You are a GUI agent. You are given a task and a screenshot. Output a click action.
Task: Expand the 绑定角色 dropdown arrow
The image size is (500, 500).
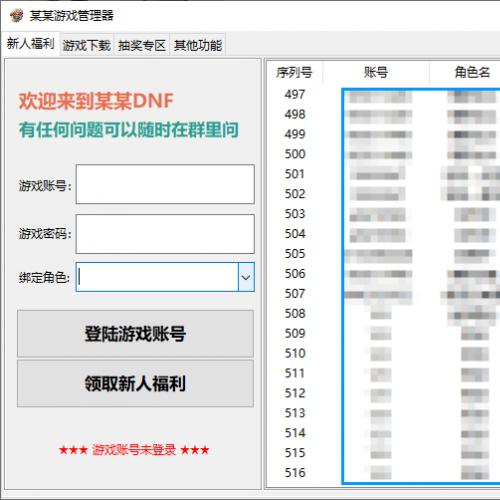coord(246,277)
